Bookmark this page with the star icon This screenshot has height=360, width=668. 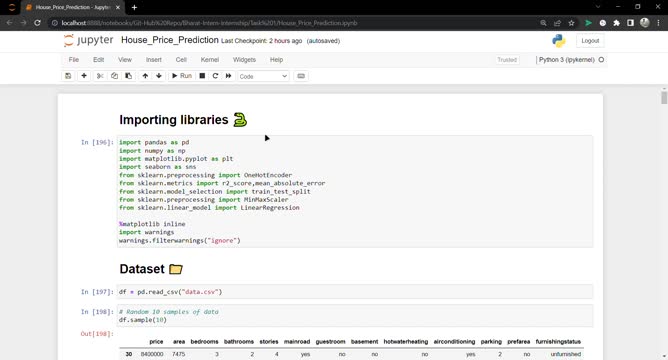point(571,23)
